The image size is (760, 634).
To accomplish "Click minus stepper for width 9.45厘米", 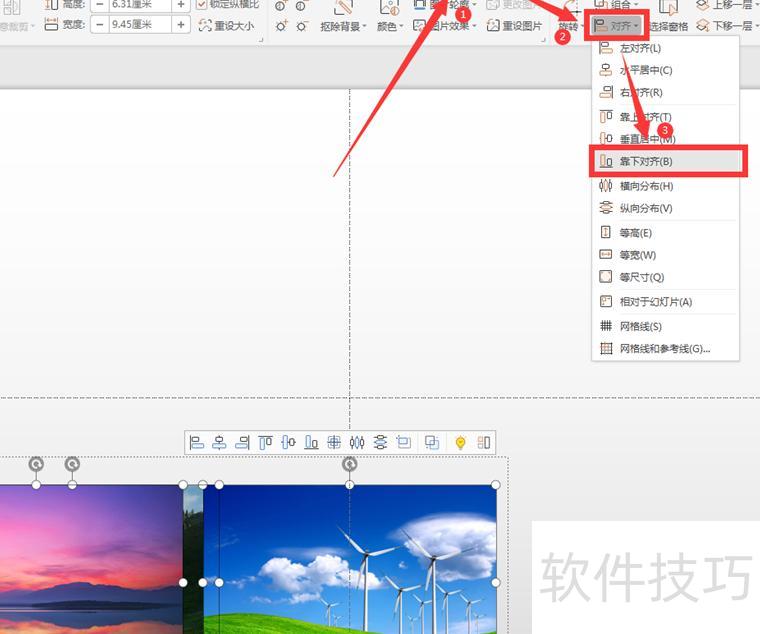I will (100, 24).
